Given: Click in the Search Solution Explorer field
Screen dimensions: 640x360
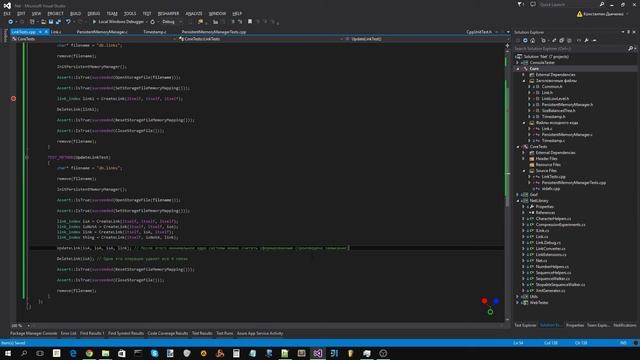Looking at the screenshot, I should point(571,49).
